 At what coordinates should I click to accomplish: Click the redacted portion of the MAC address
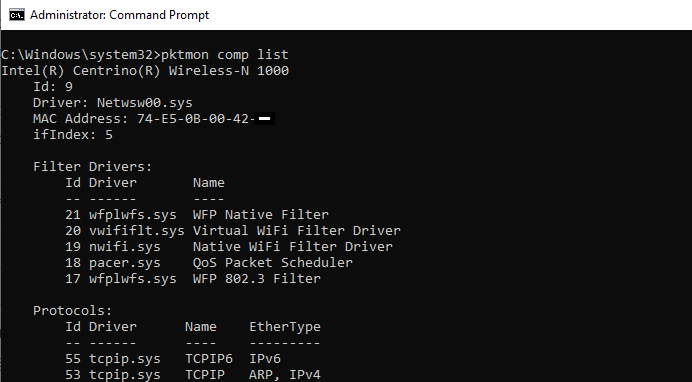pos(265,119)
